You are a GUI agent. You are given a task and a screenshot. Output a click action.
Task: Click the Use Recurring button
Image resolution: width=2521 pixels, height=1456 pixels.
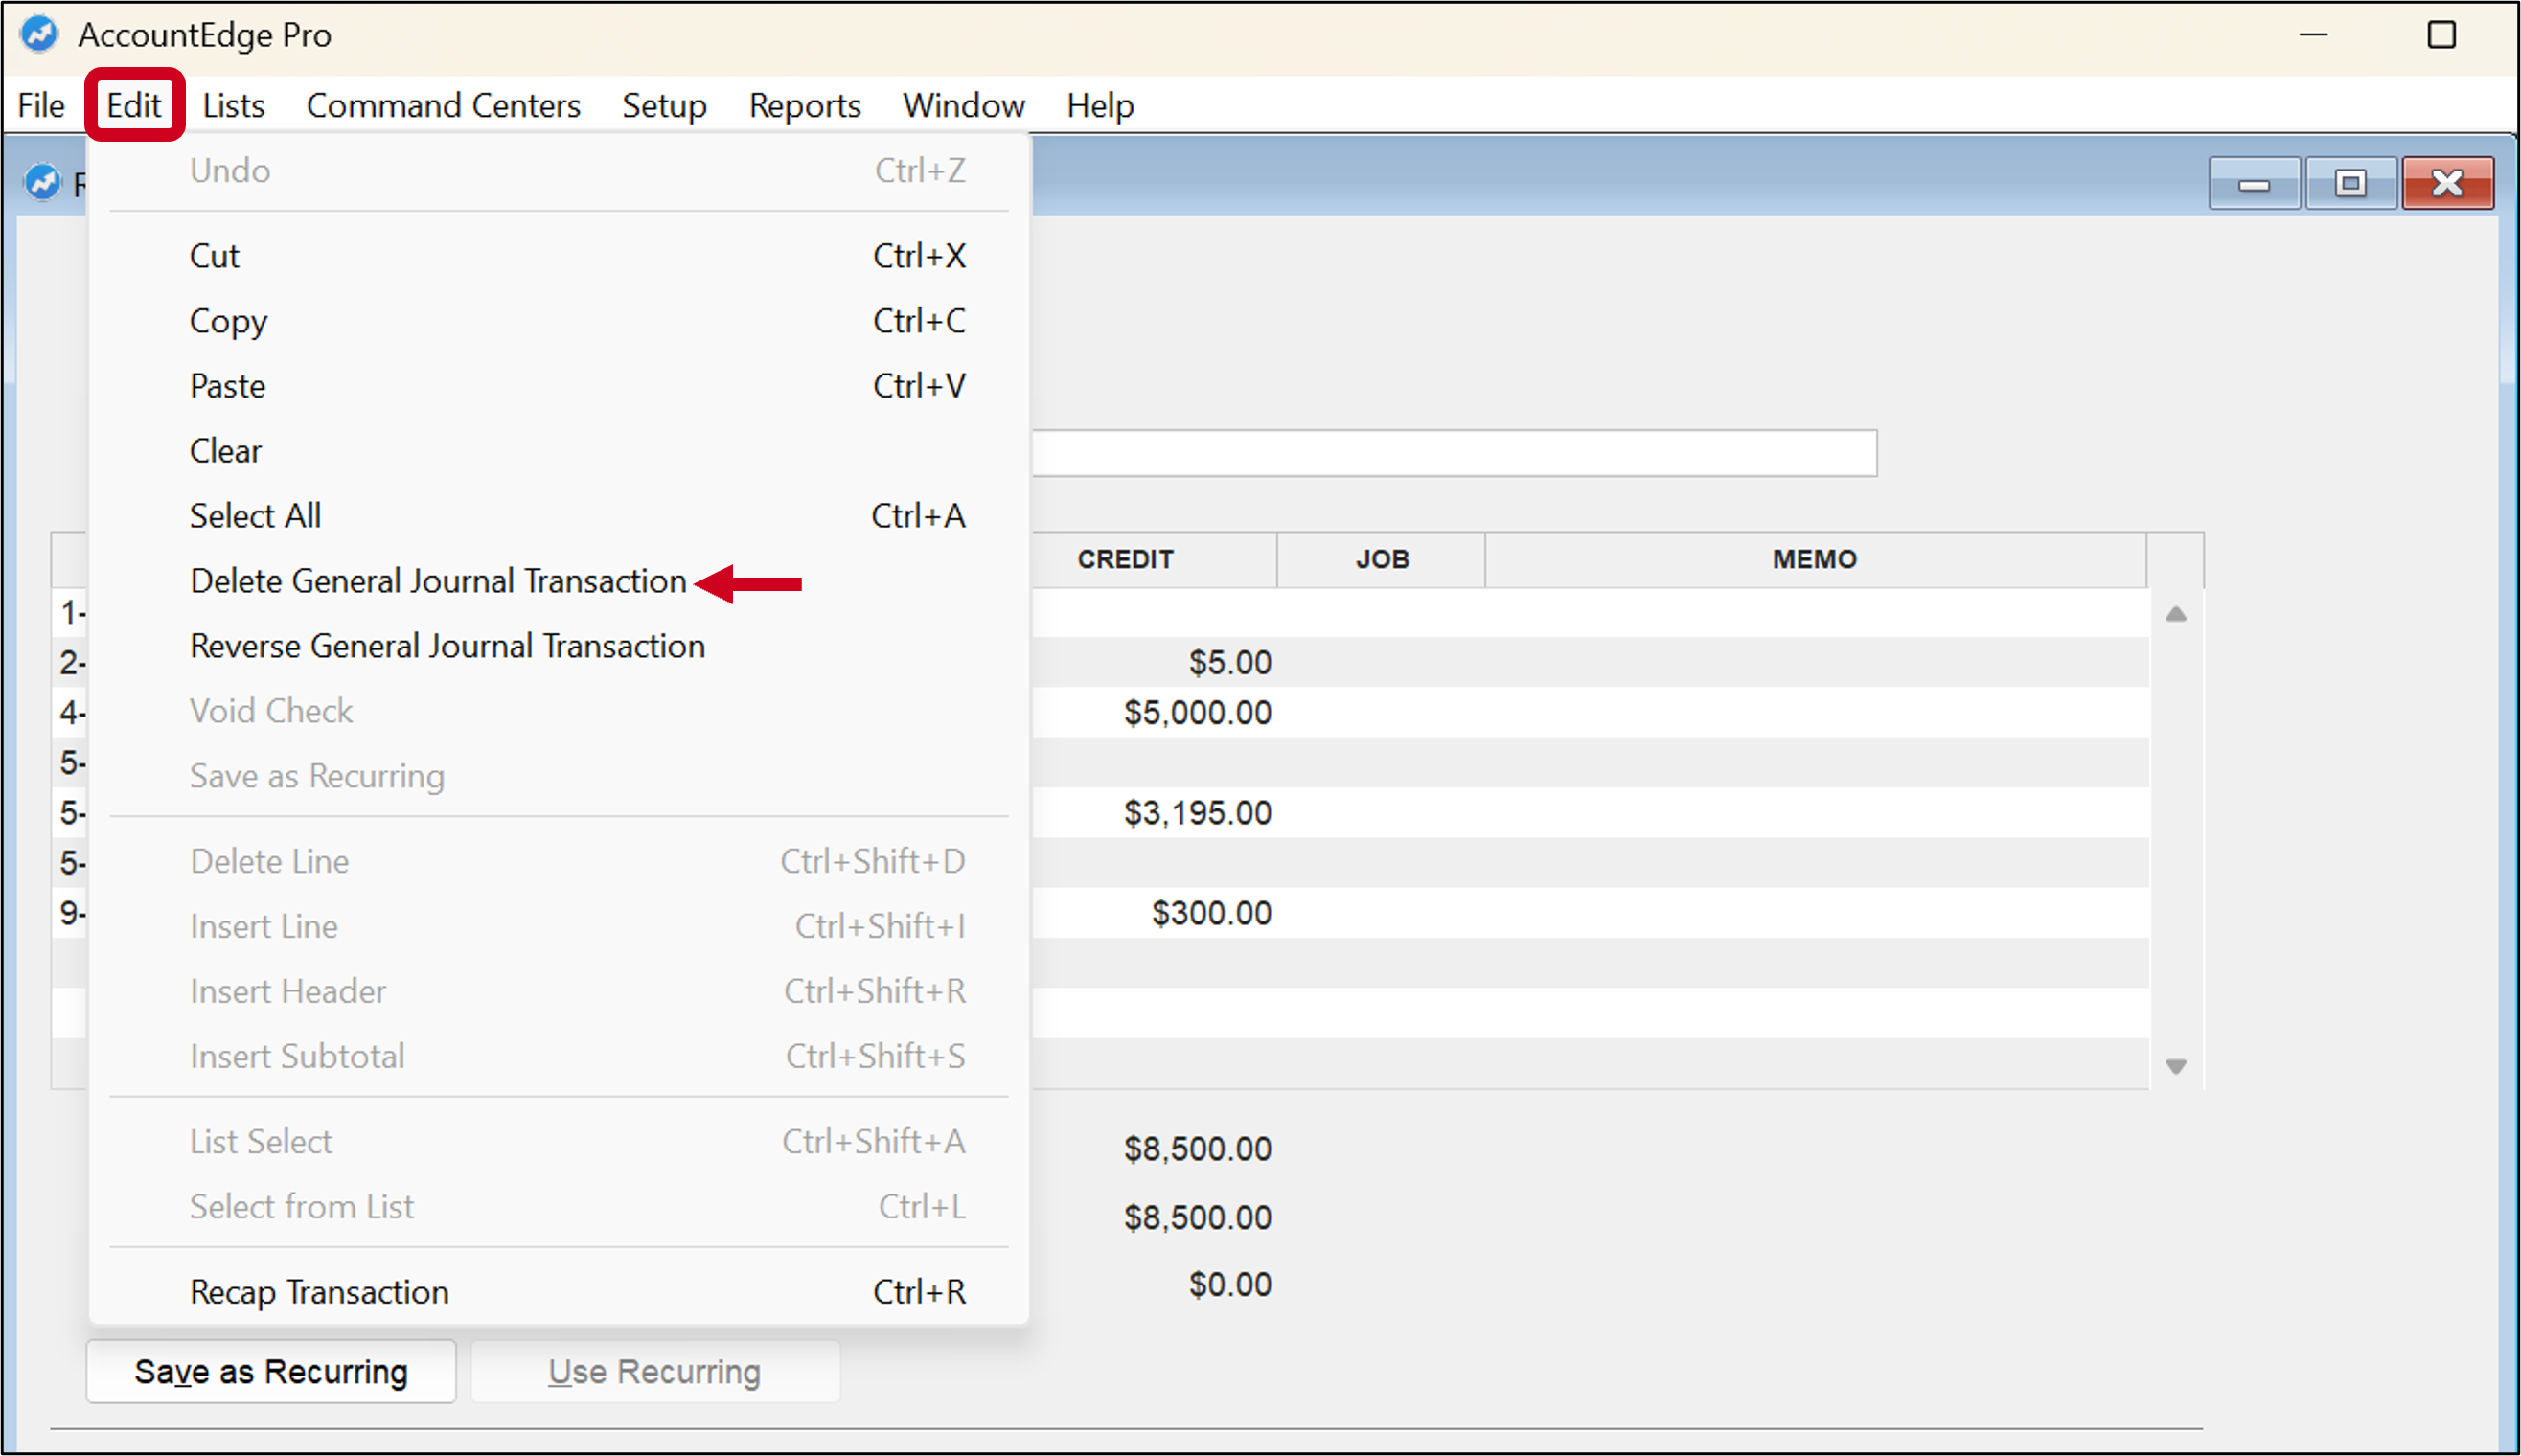point(655,1372)
